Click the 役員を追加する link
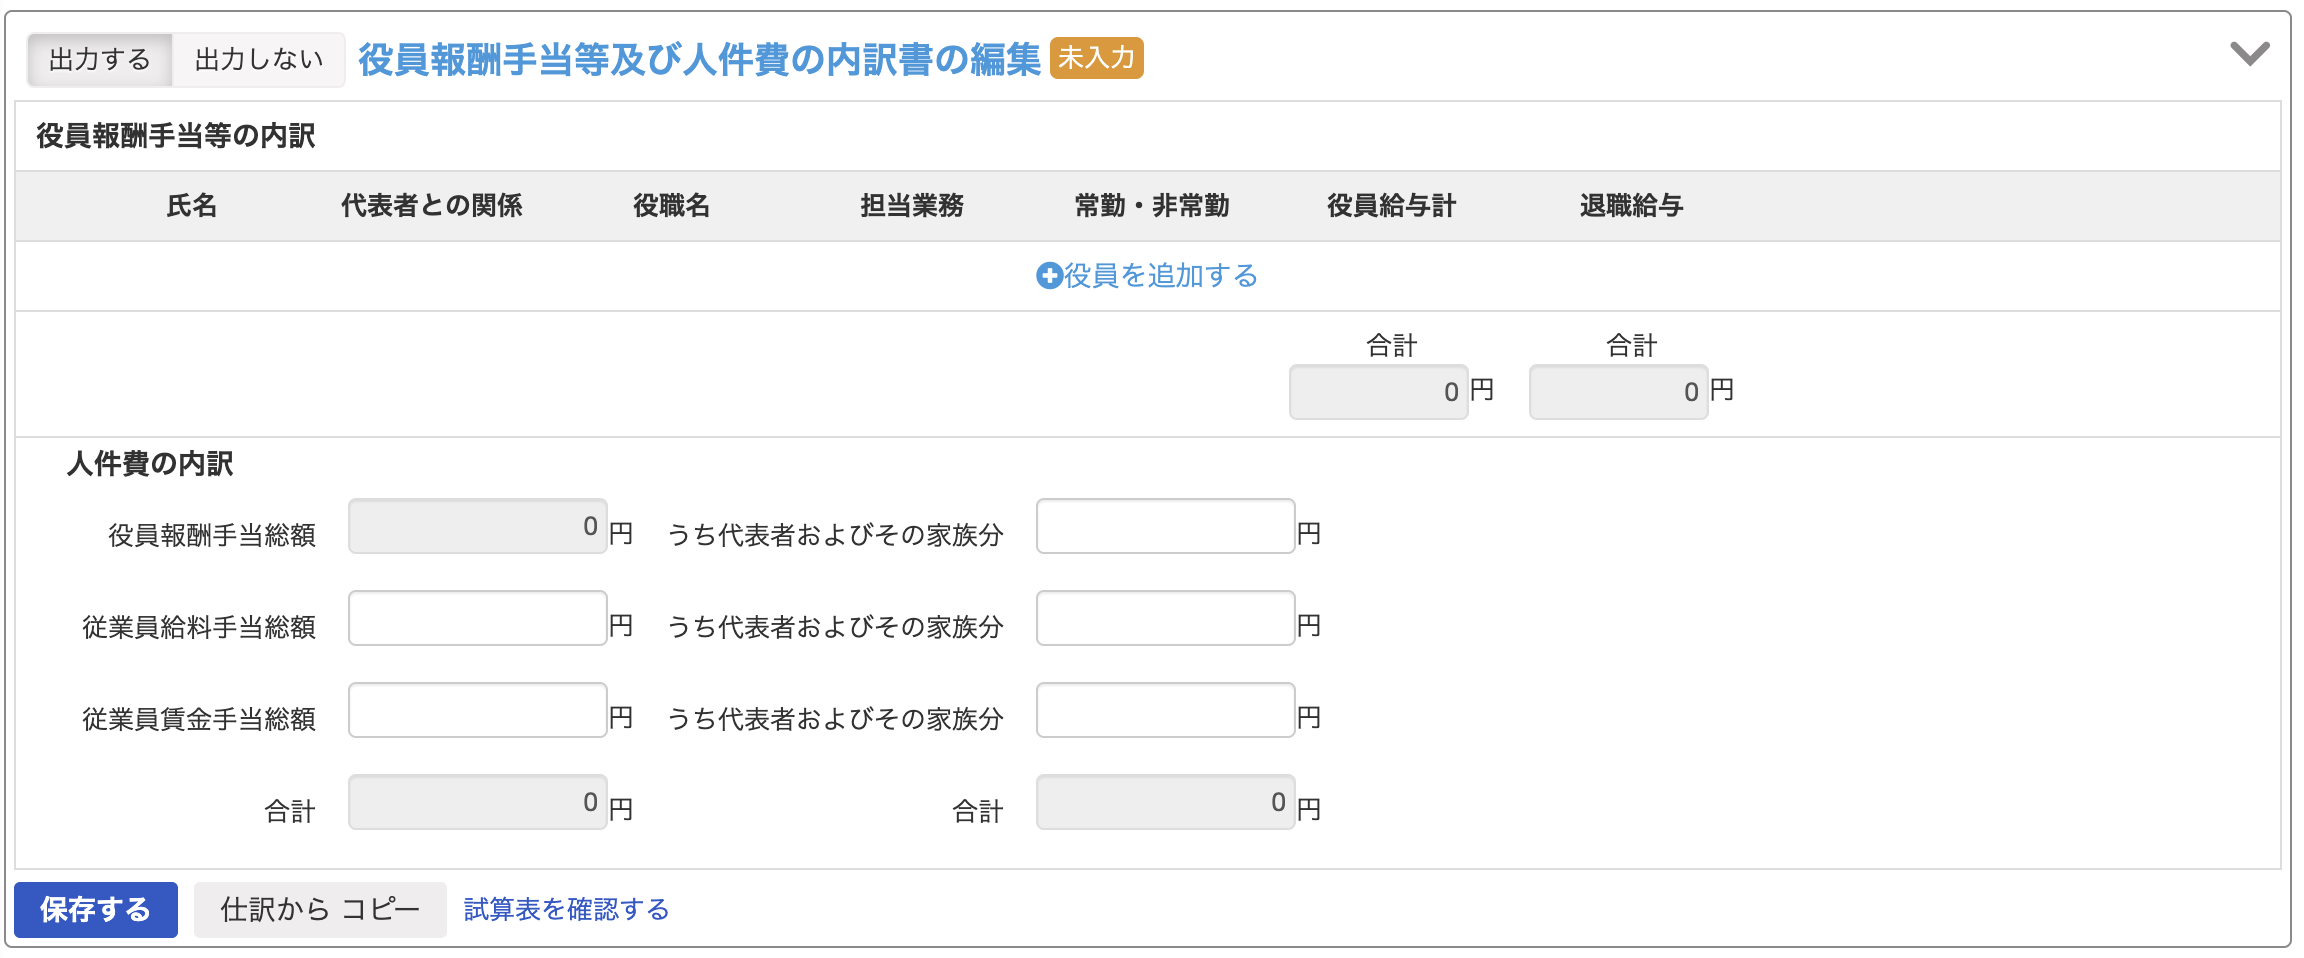 coord(1160,276)
